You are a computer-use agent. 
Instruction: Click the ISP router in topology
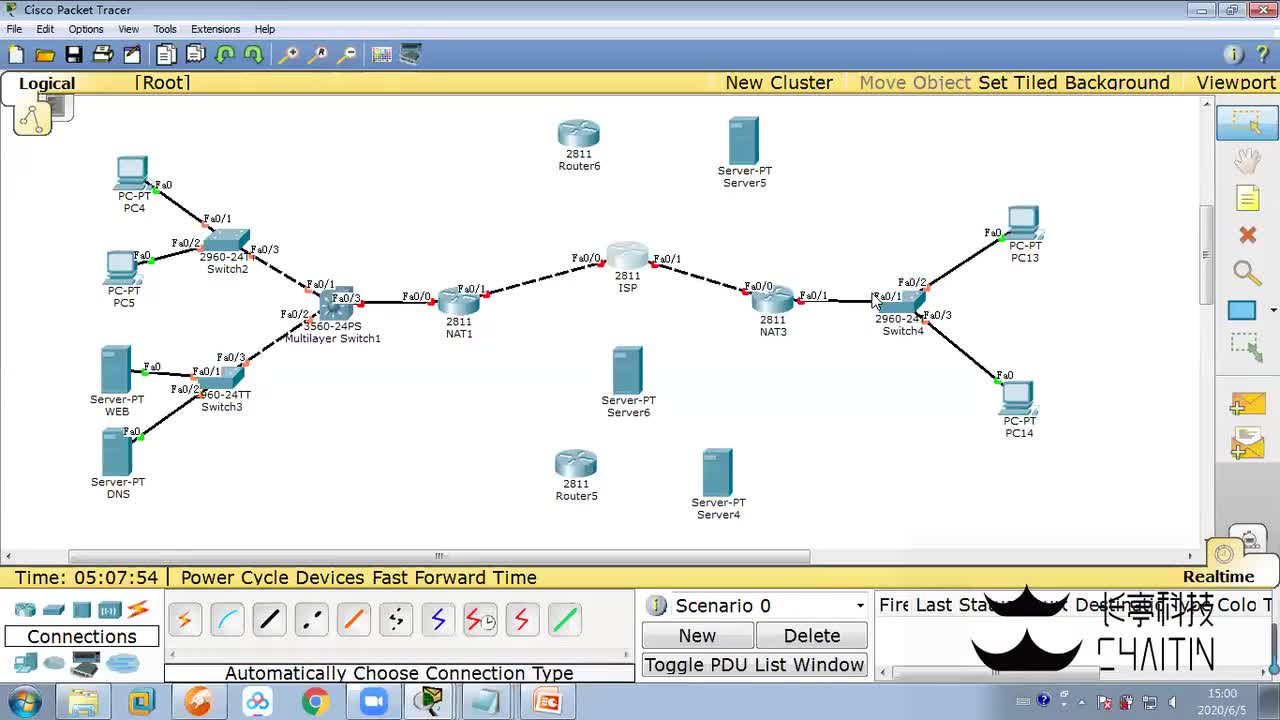coord(627,256)
